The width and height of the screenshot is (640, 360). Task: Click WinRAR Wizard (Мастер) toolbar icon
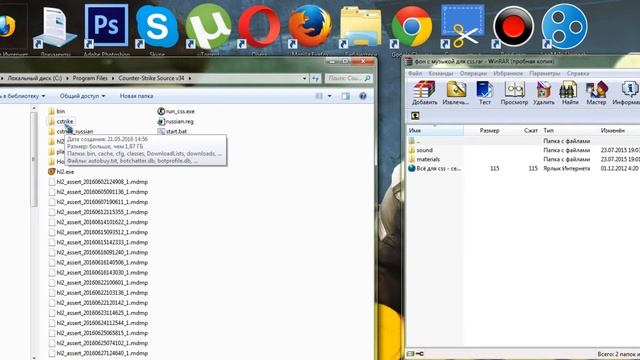click(596, 93)
